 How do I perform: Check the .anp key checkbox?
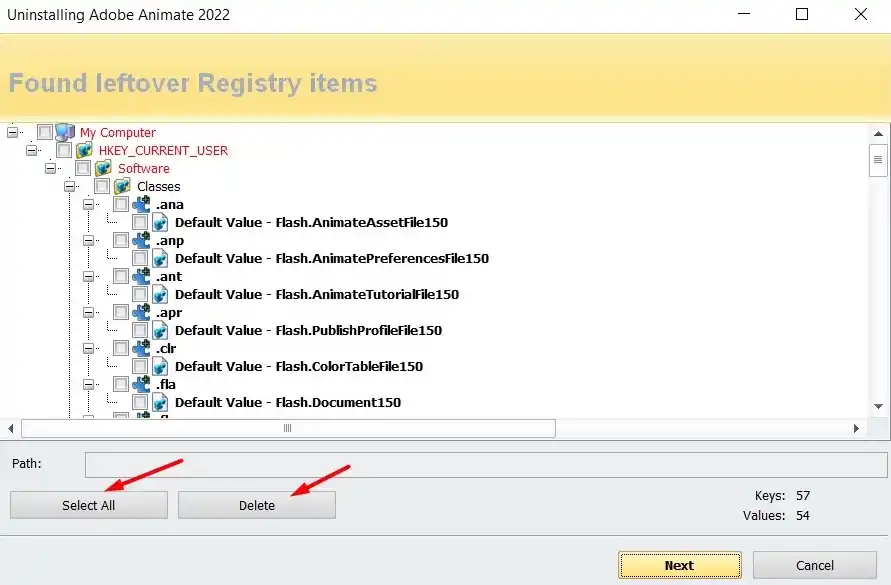point(120,240)
